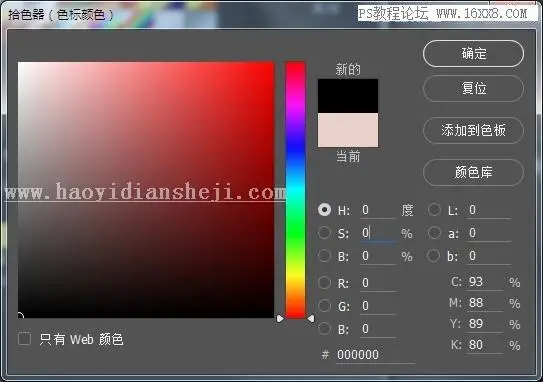This screenshot has height=382, width=543.
Task: Click the hex color code field
Action: click(375, 355)
